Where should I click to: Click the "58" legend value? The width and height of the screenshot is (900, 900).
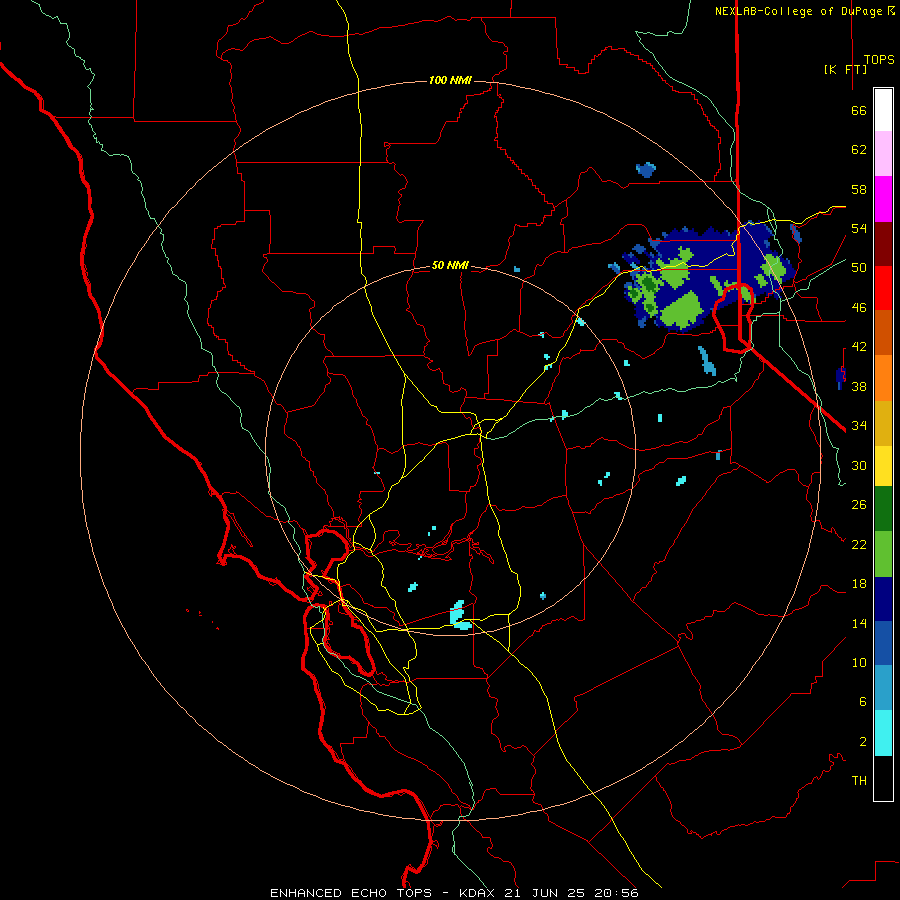pos(859,189)
